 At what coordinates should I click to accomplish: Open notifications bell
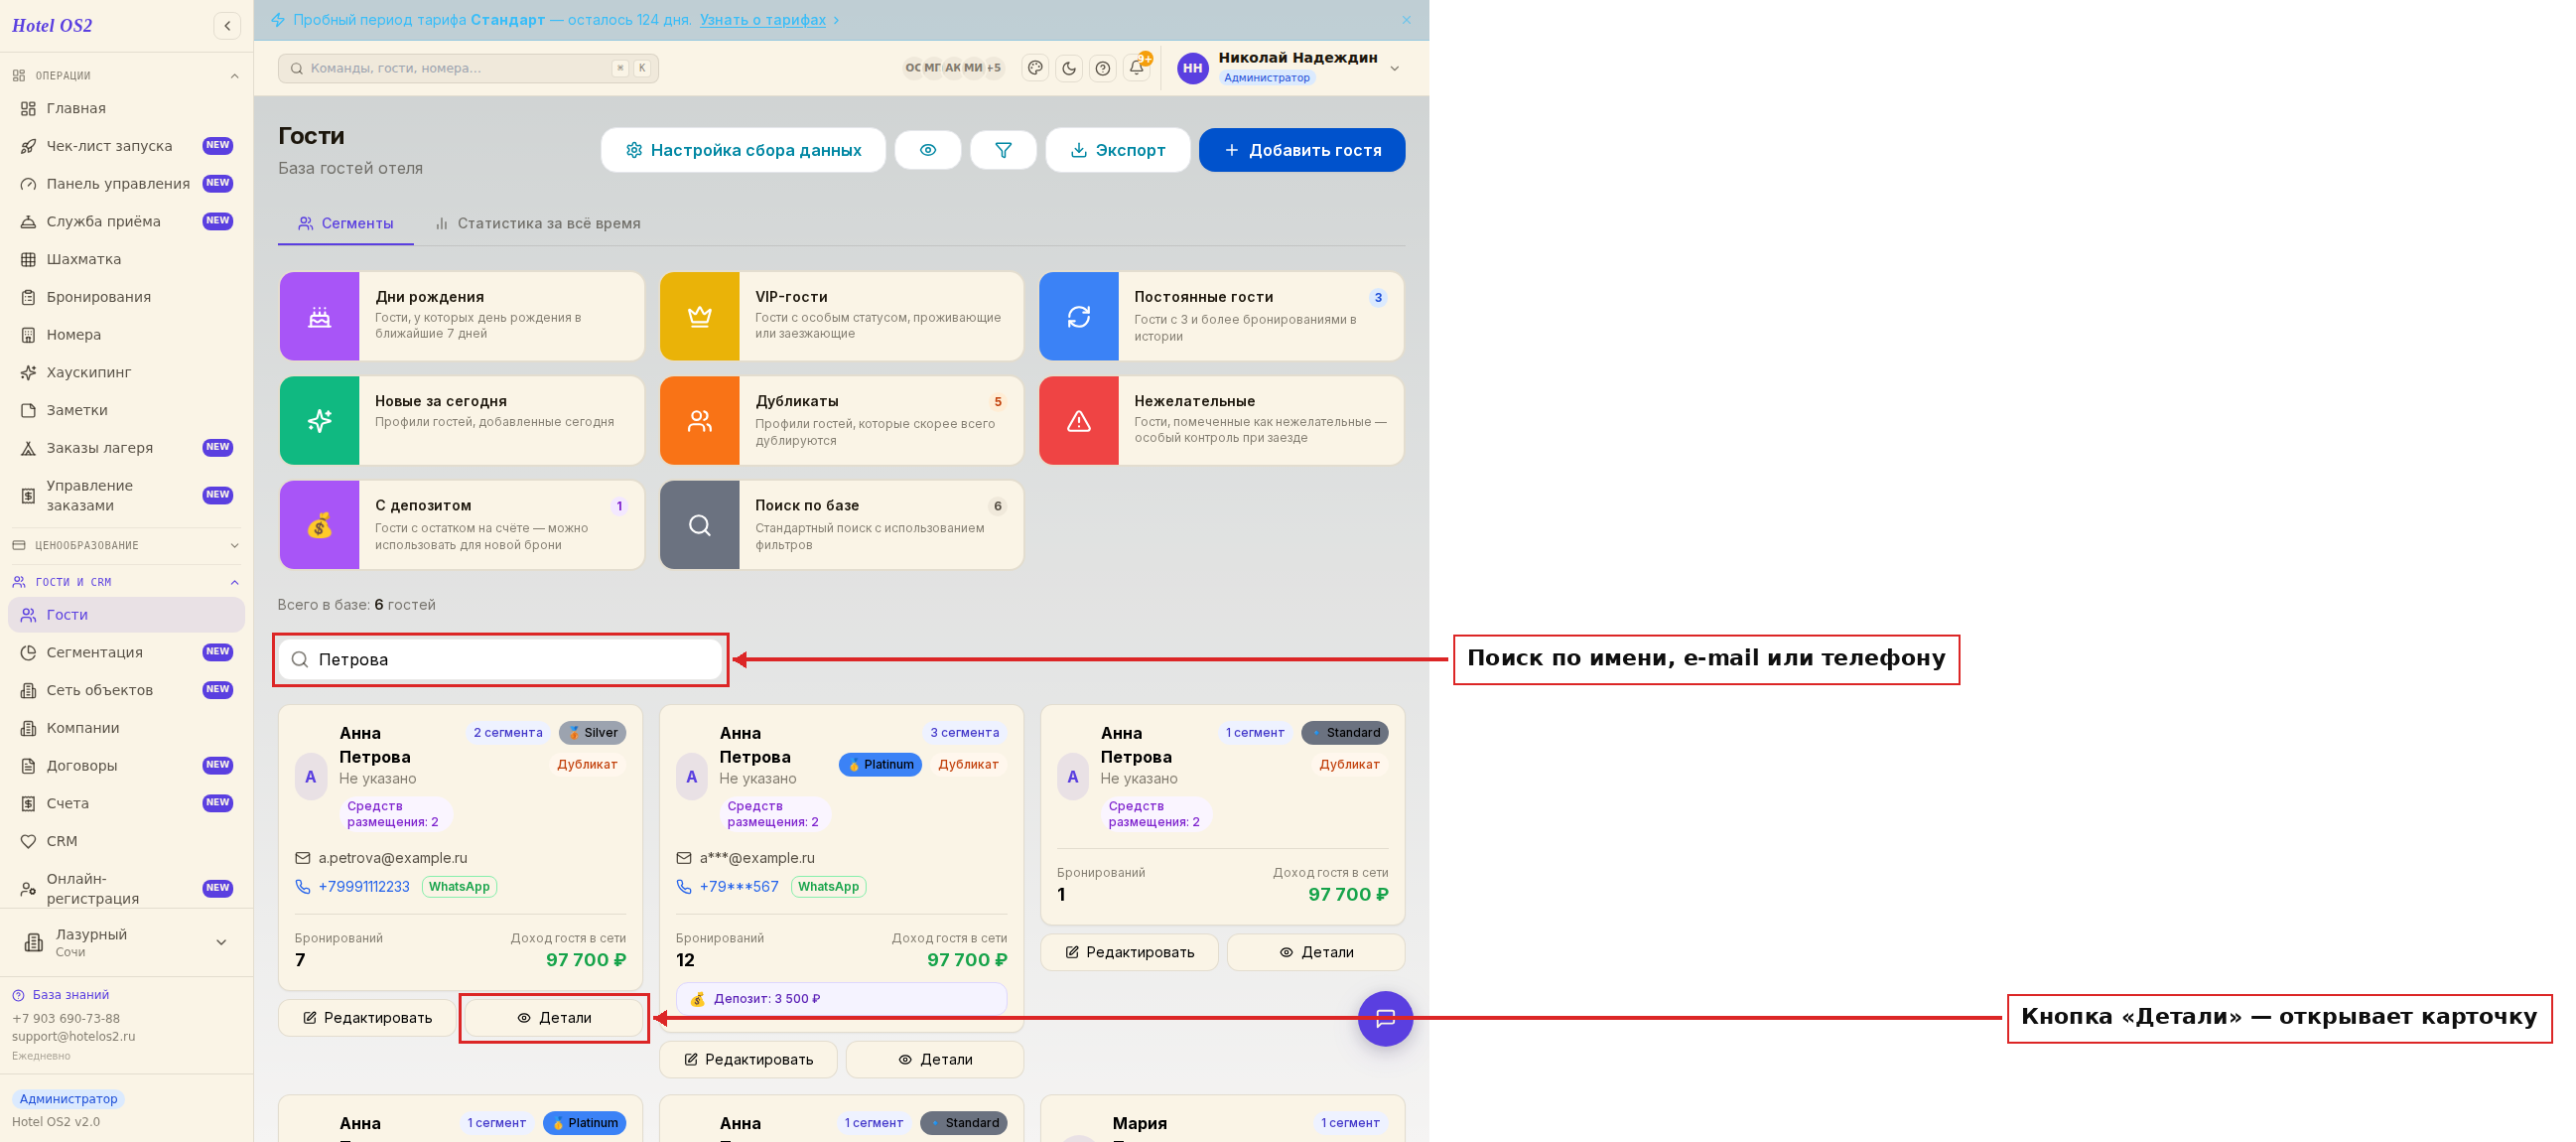[1137, 68]
